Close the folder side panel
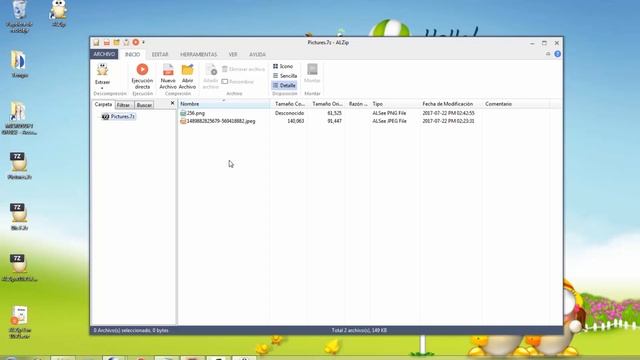Screen dimensions: 640x360 (x=172, y=103)
